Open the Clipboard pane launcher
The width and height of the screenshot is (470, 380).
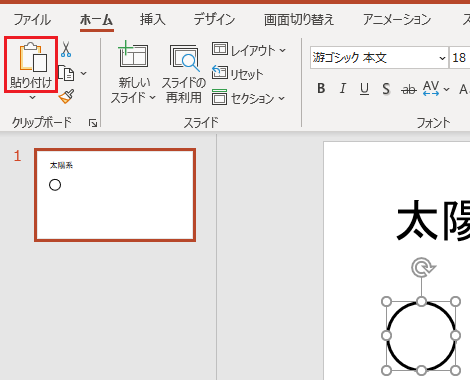click(93, 123)
